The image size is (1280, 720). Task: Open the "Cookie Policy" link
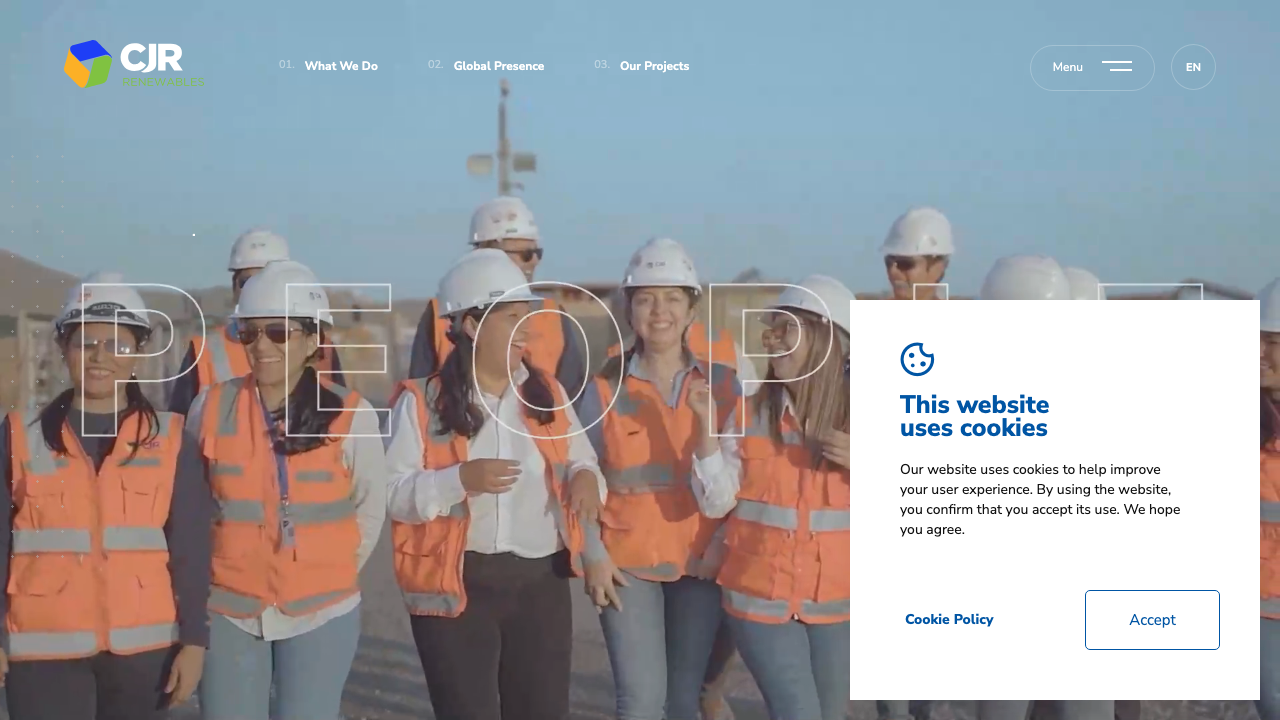point(949,620)
